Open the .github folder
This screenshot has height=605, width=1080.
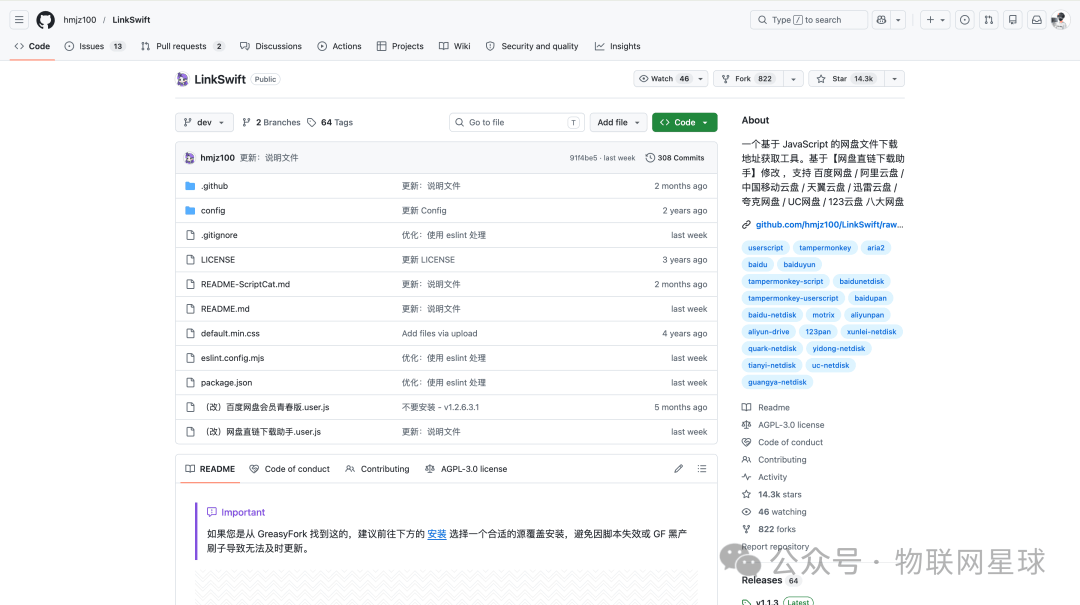click(214, 186)
